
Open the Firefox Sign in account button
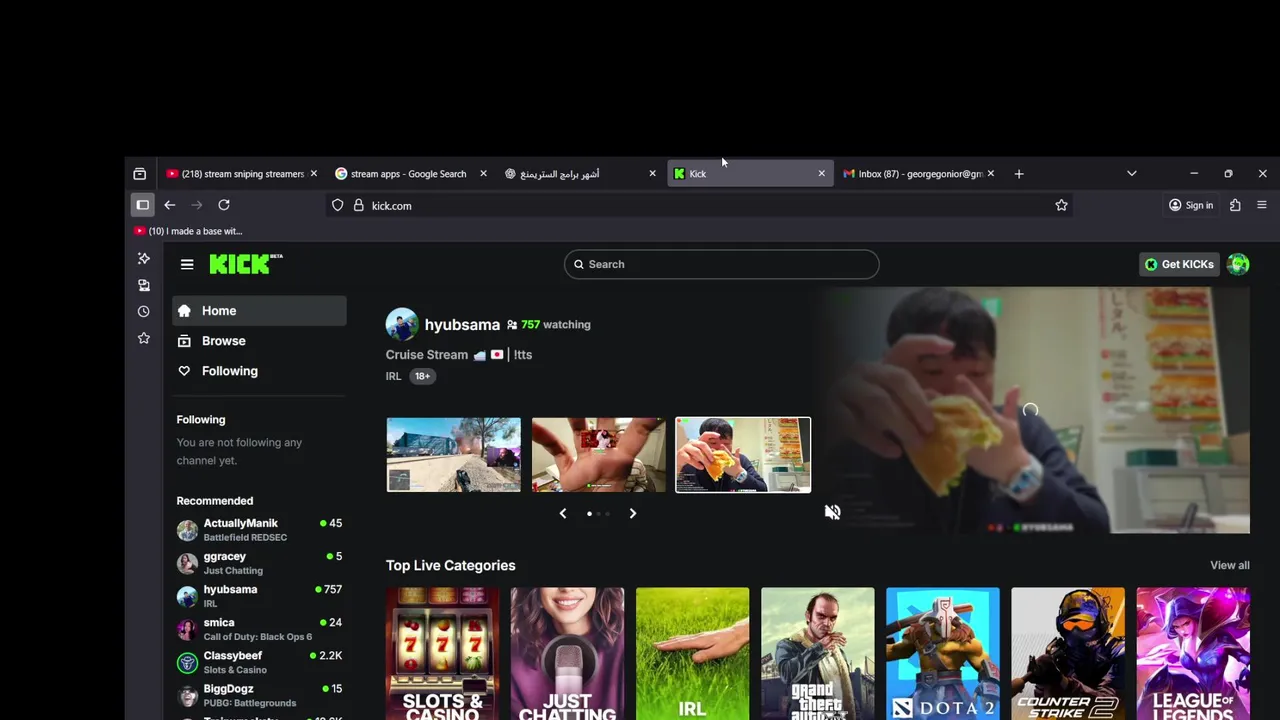coord(1191,205)
